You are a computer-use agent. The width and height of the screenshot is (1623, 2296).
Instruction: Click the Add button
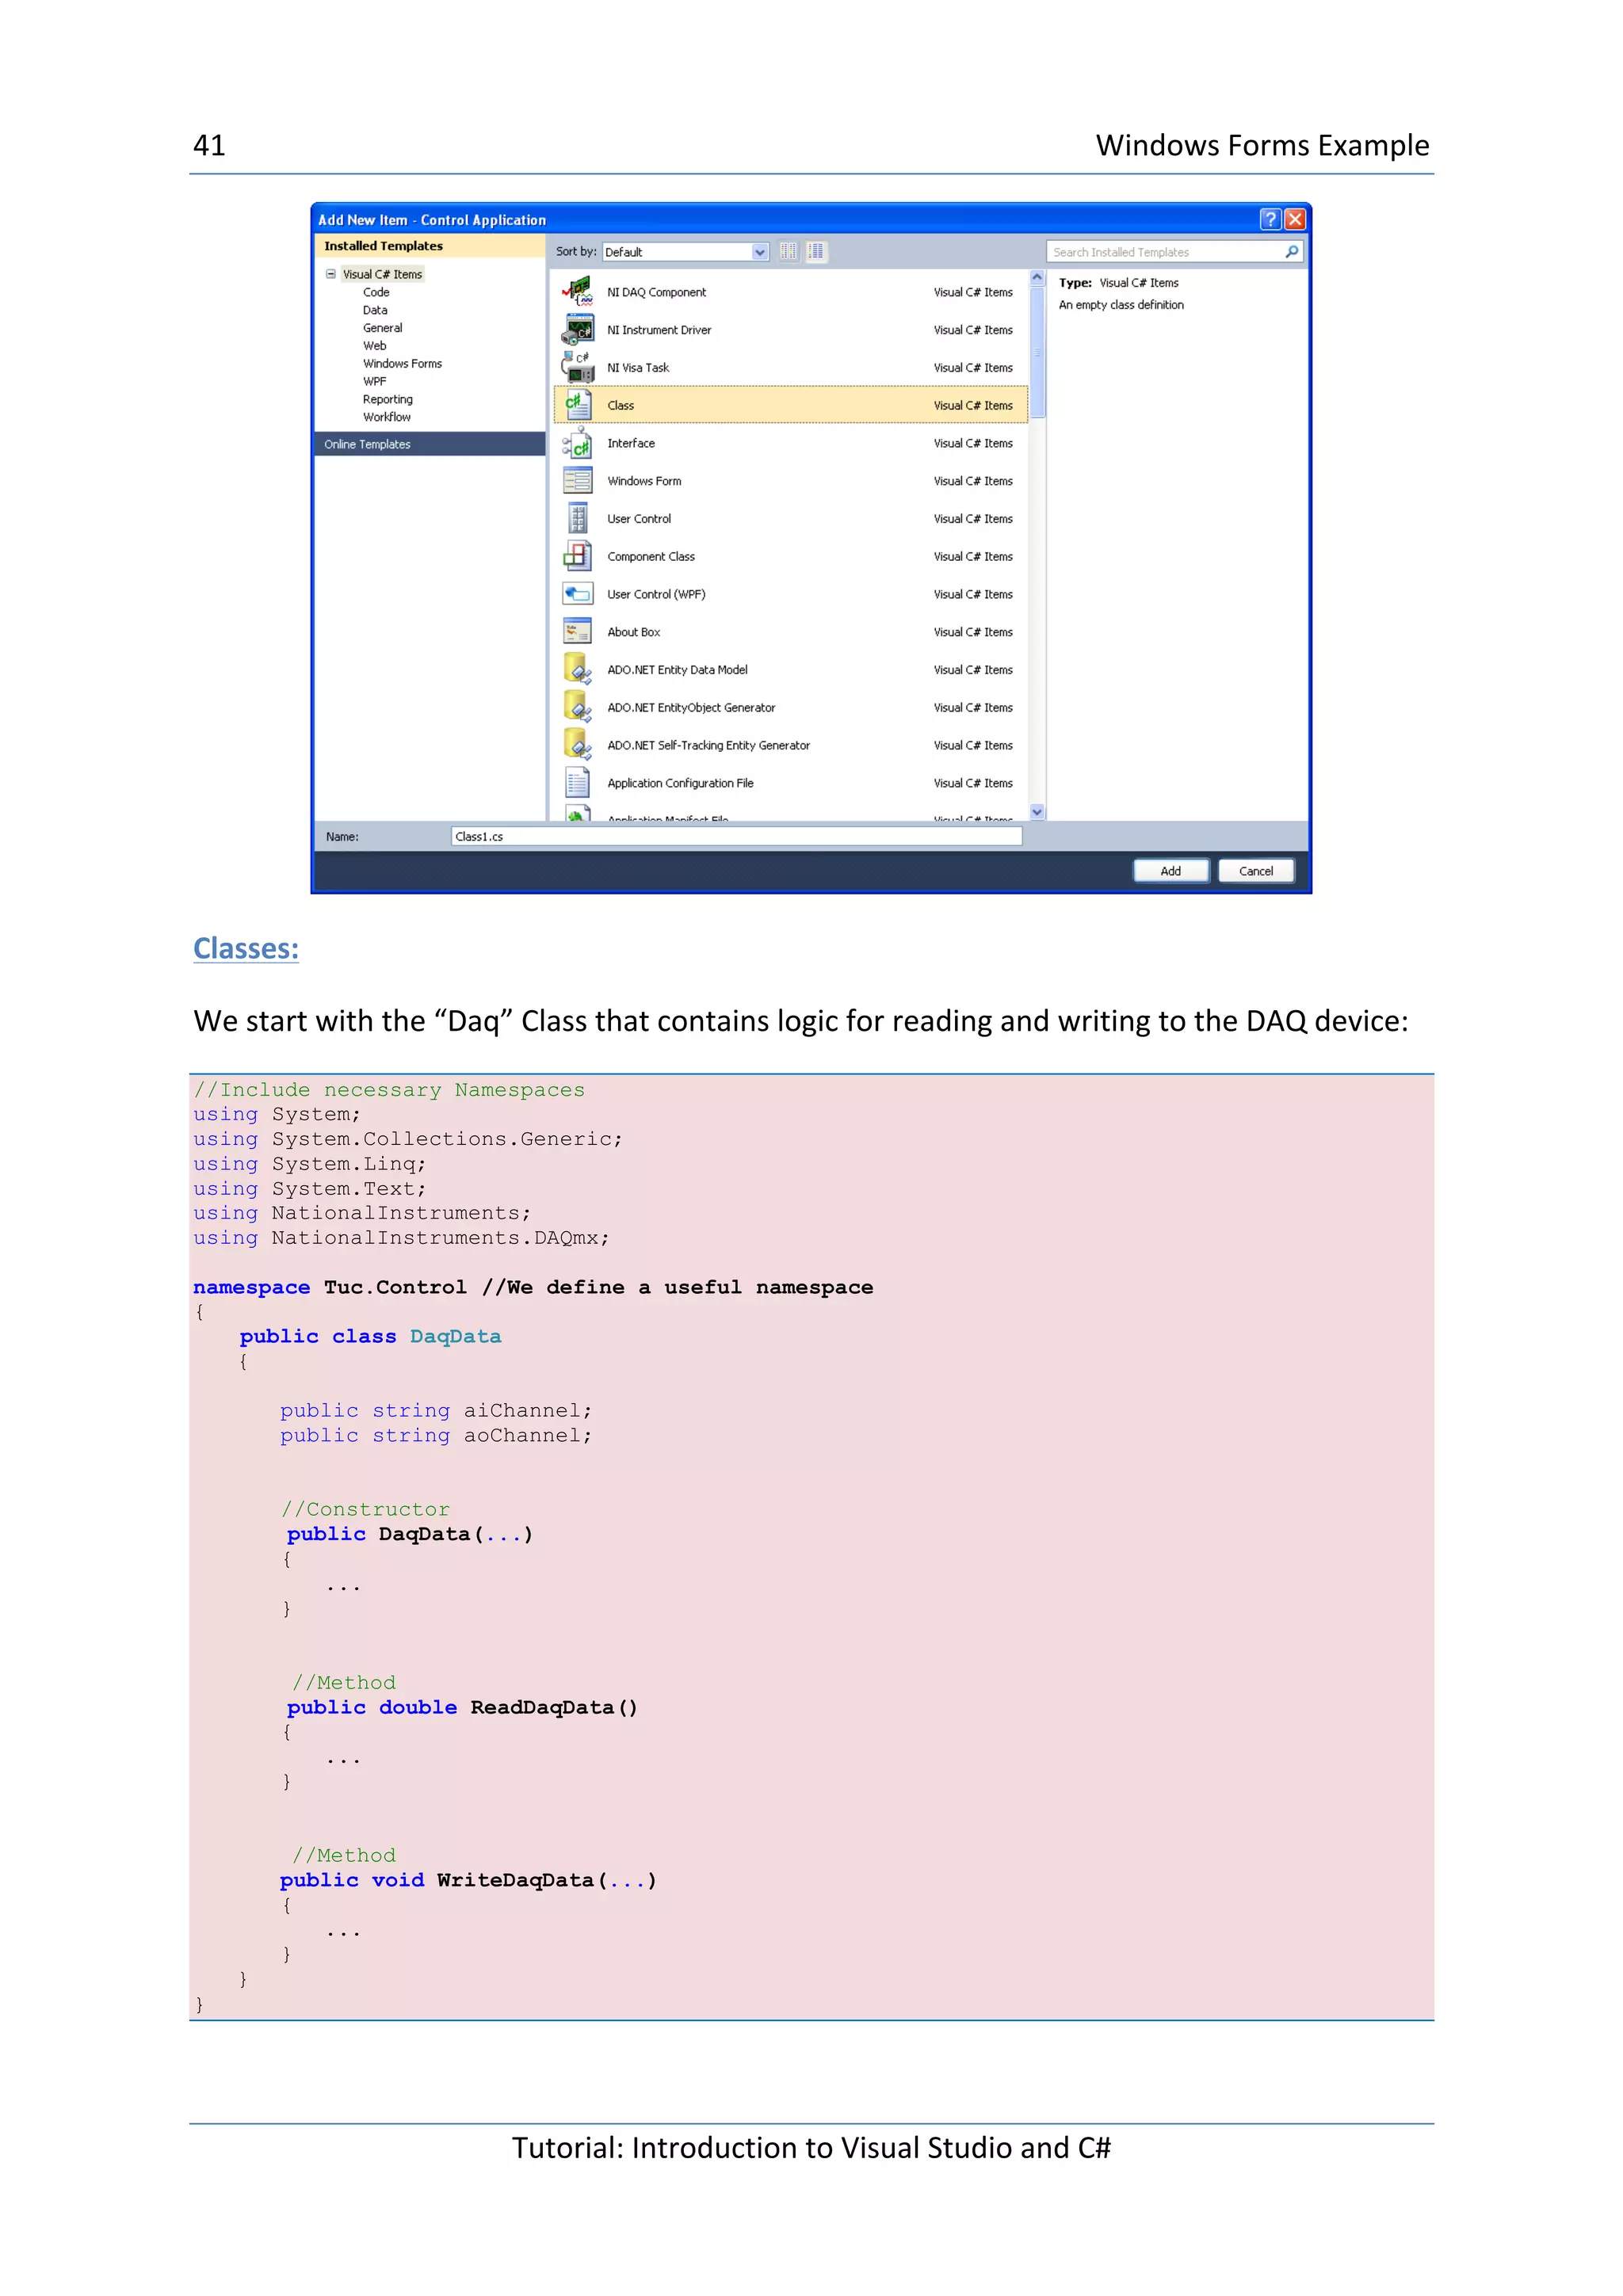(x=1170, y=871)
